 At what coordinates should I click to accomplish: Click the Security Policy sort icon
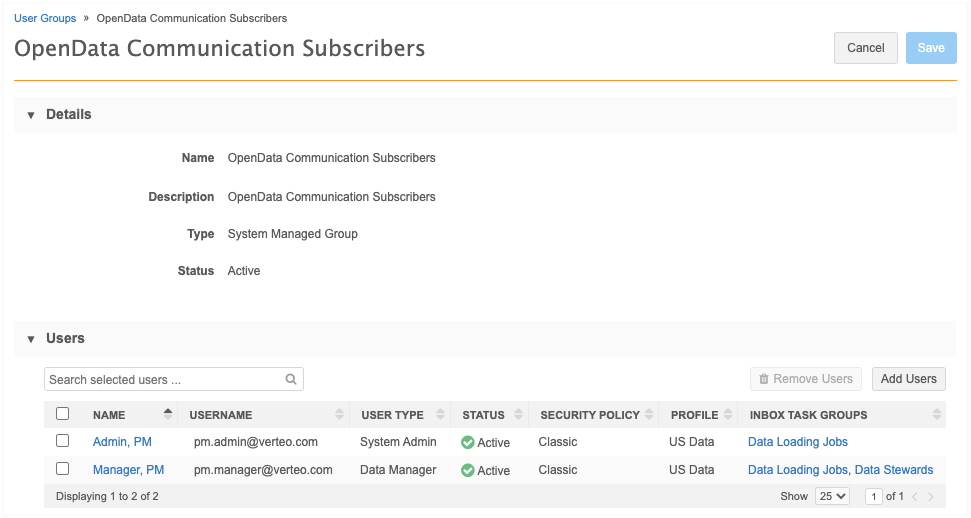(651, 415)
